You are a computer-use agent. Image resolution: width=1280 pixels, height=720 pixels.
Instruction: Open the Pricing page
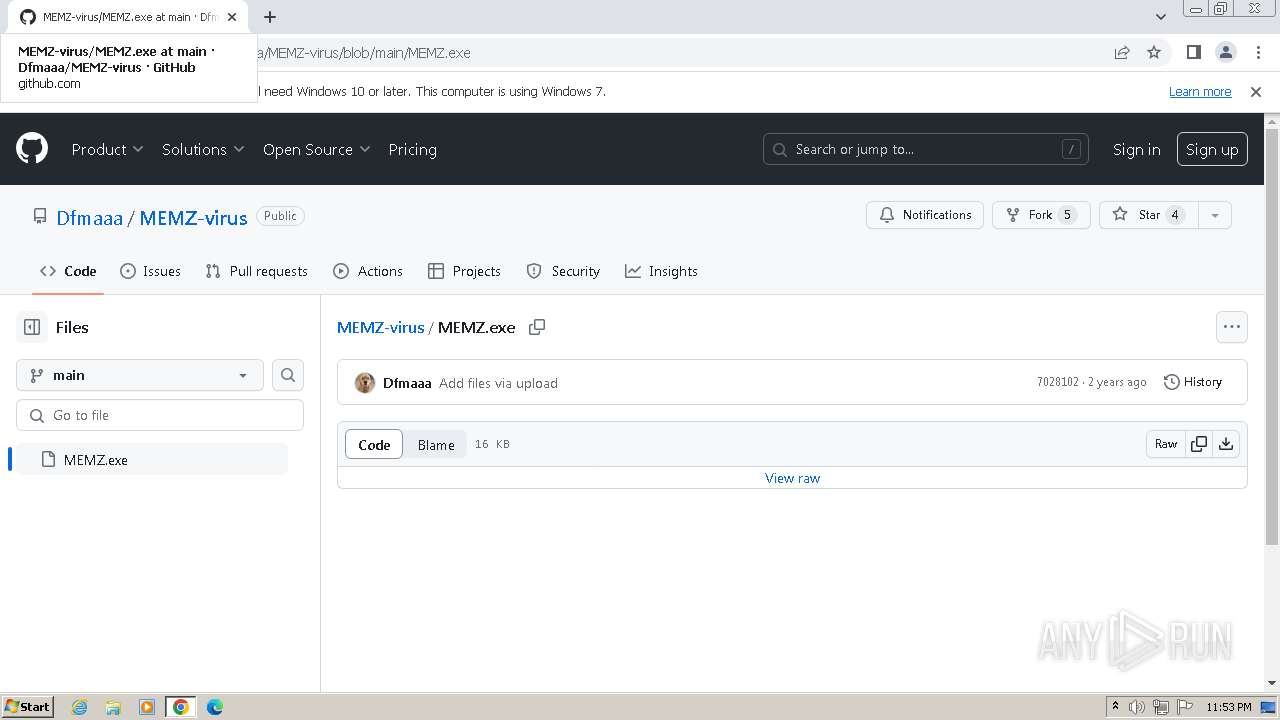(412, 149)
